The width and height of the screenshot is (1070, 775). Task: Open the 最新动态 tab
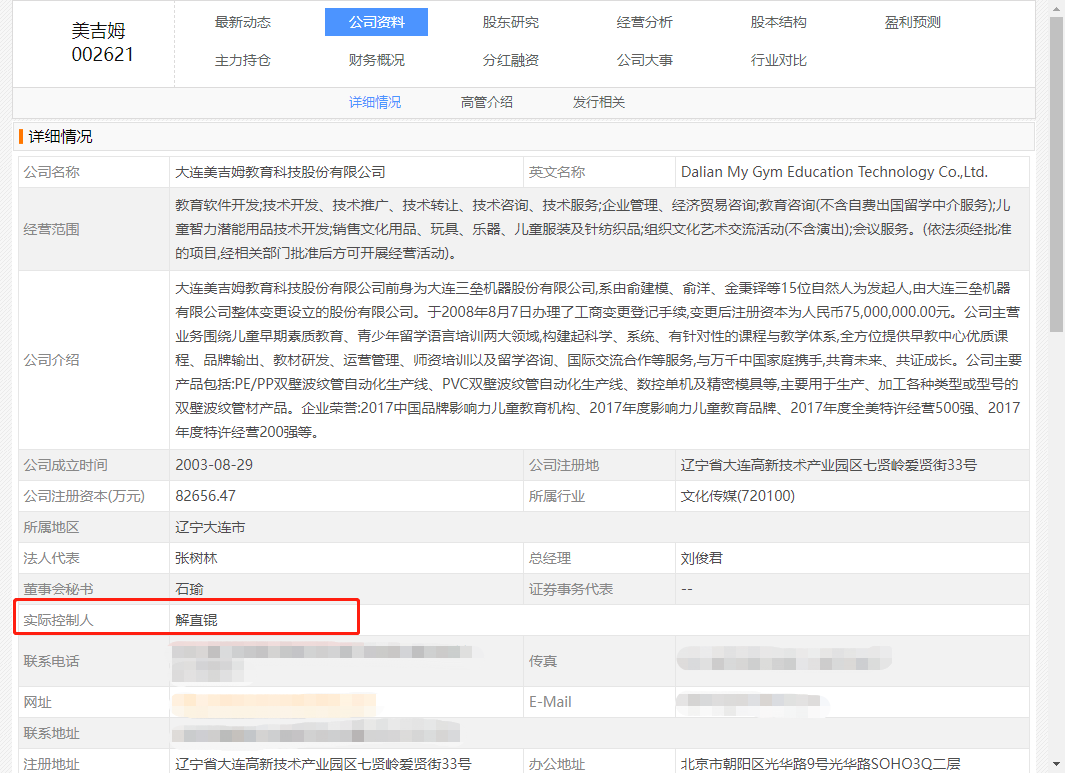[242, 22]
